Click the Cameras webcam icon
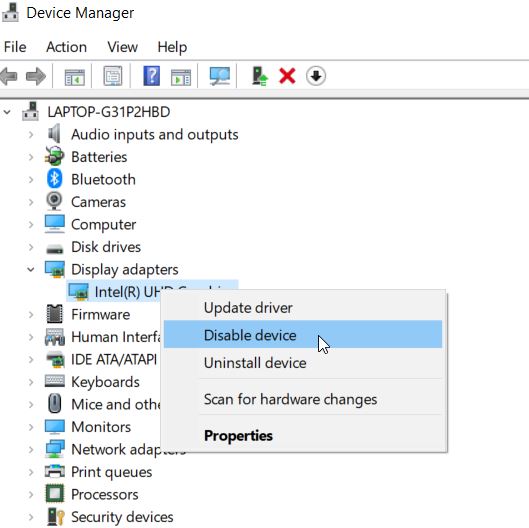The width and height of the screenshot is (529, 528). point(54,201)
